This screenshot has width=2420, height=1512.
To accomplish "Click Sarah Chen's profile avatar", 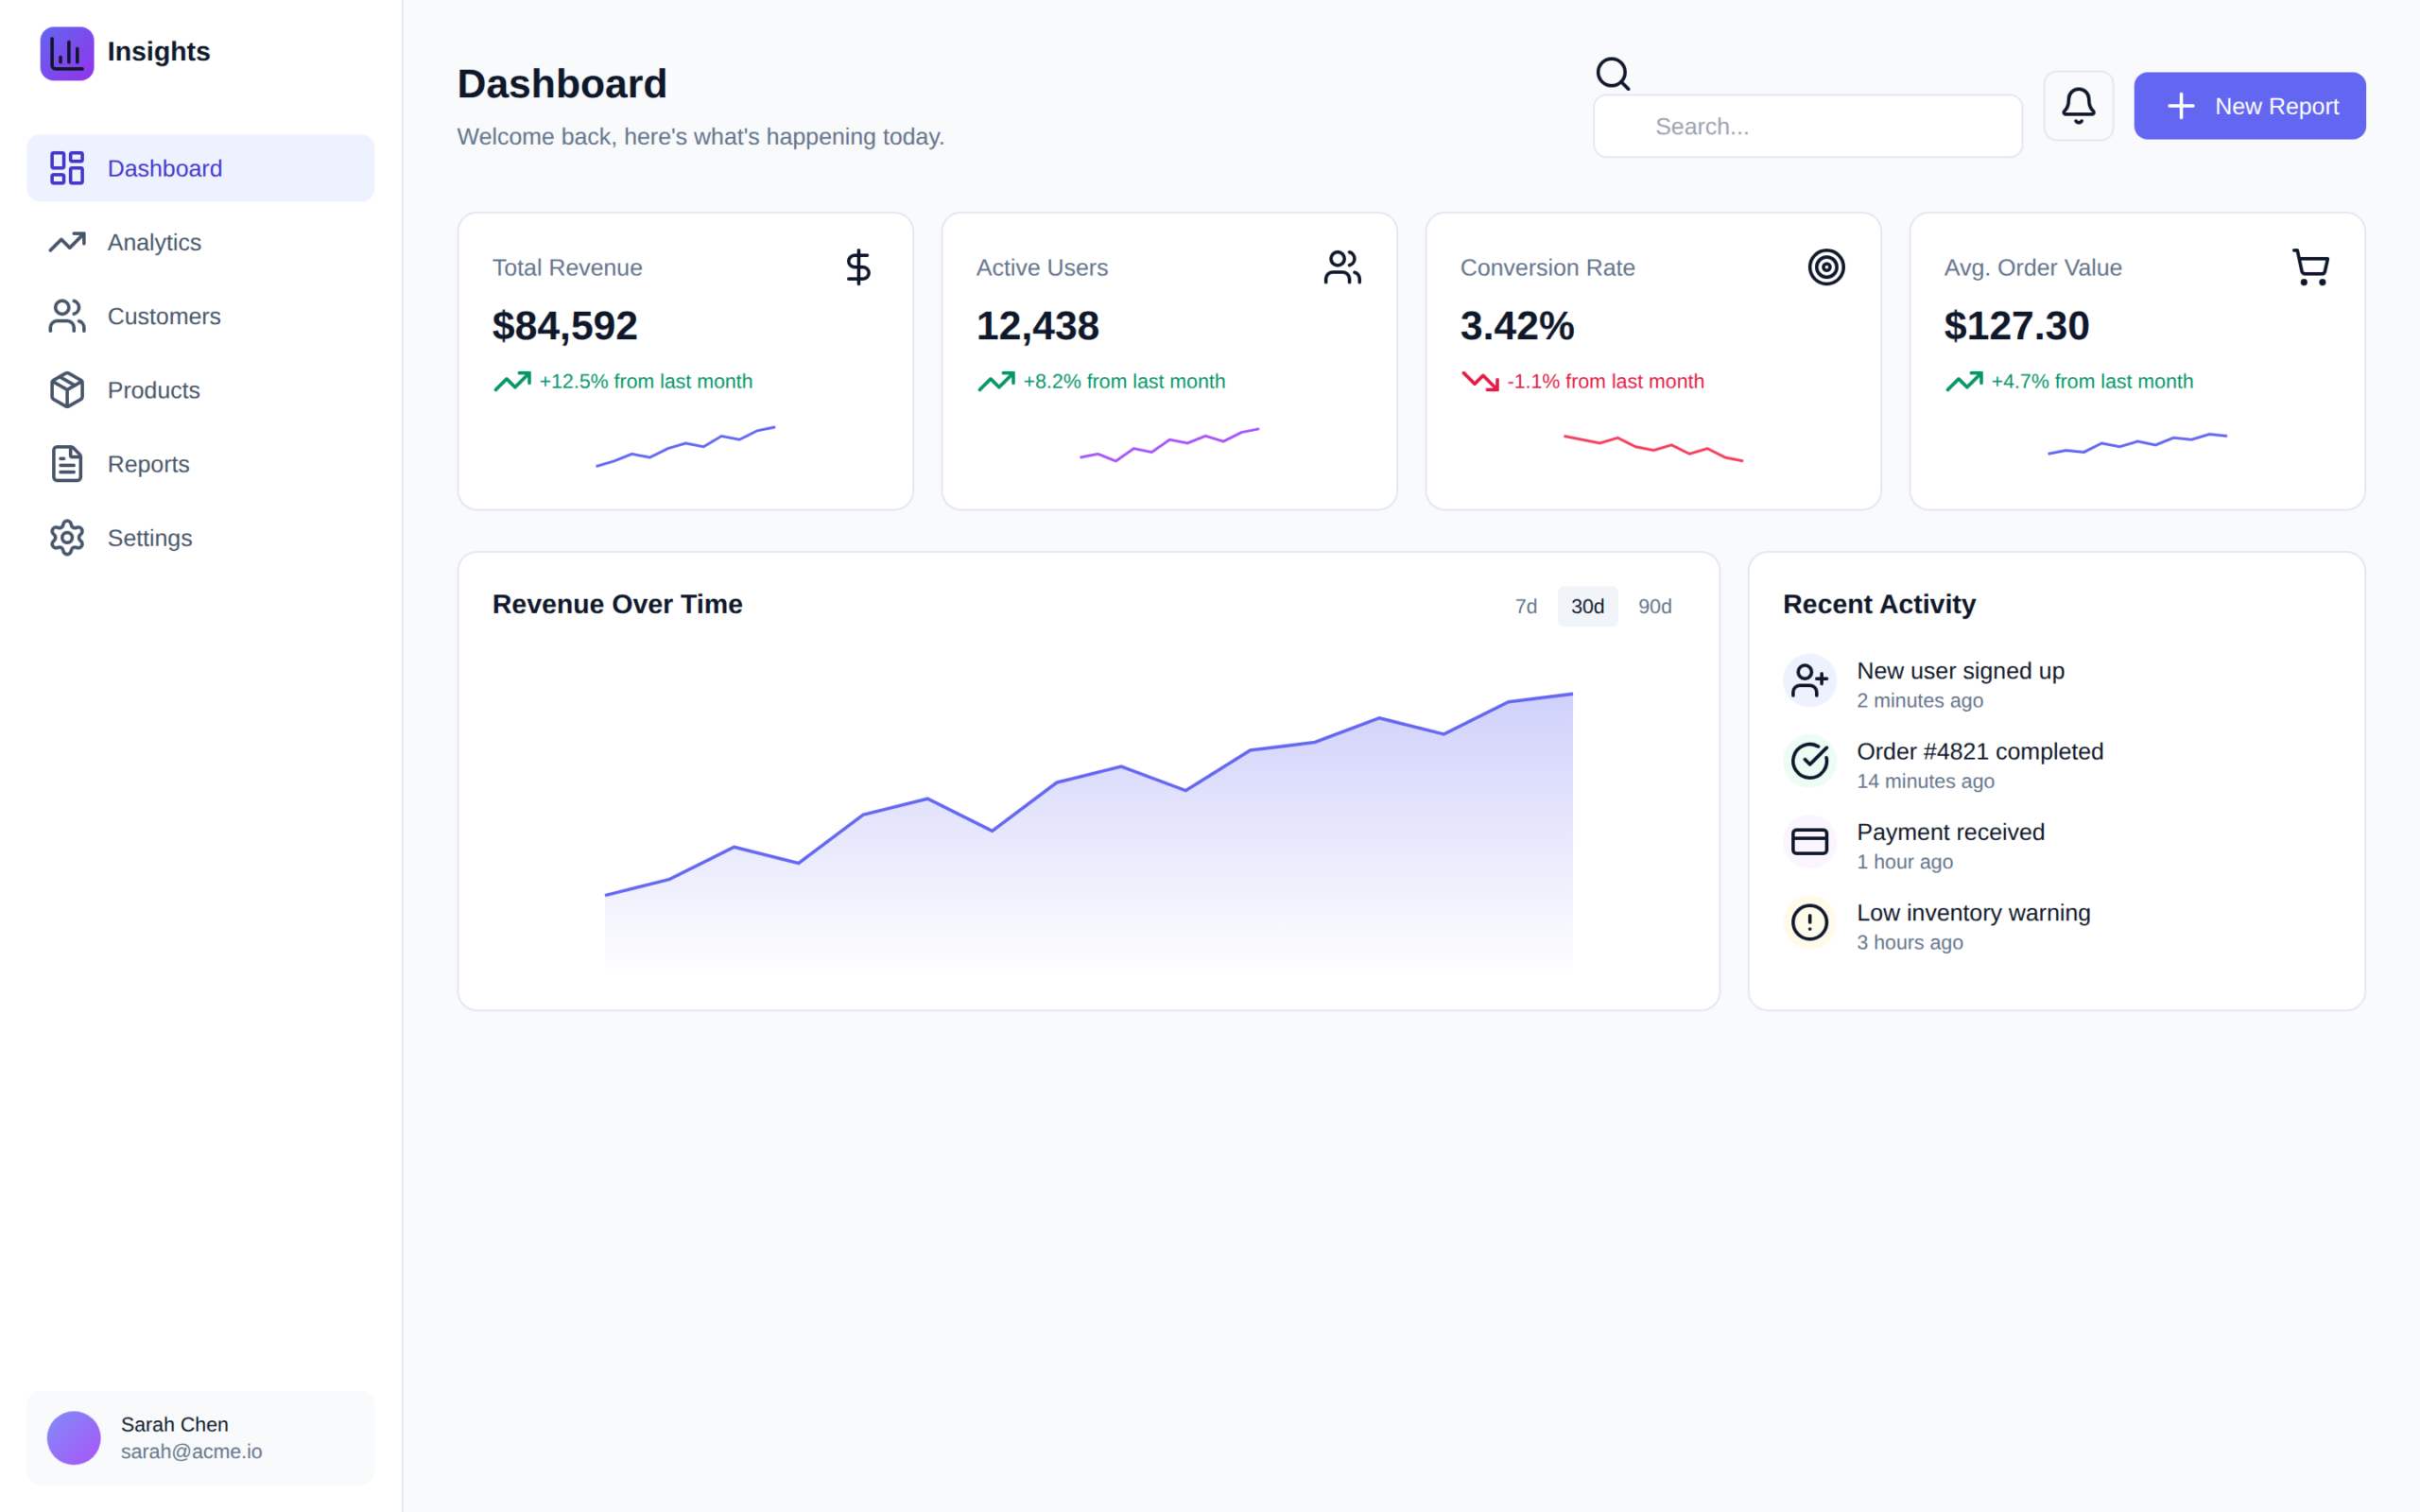I will tap(73, 1438).
